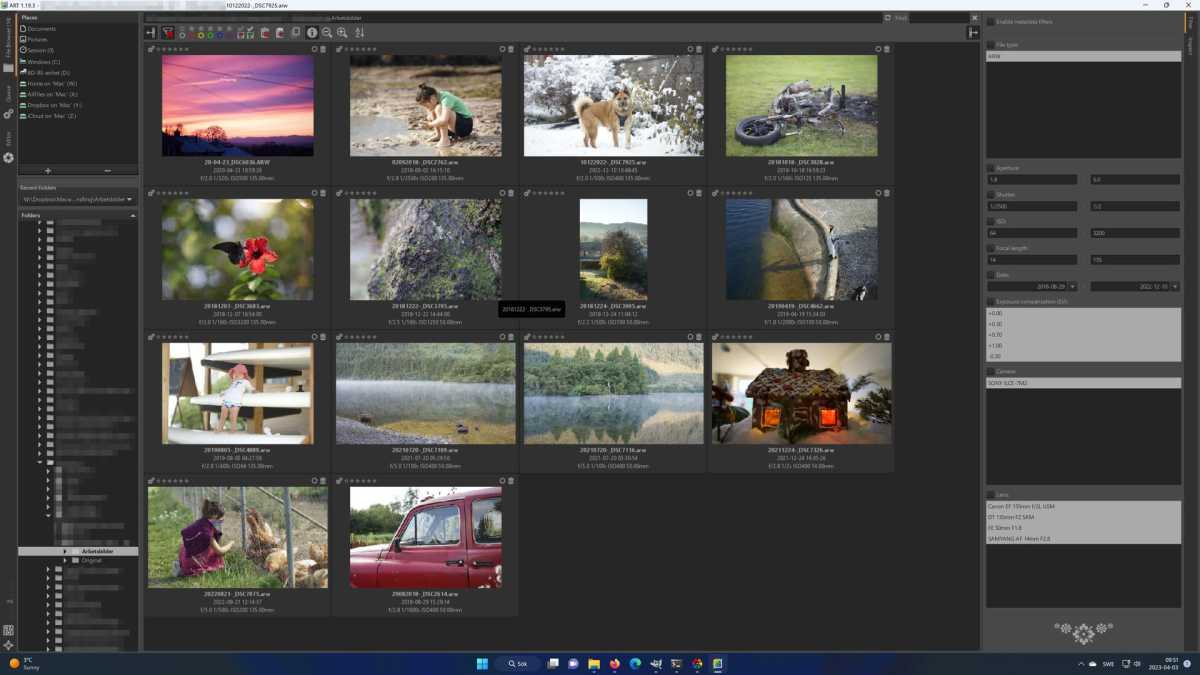1200x675 pixels.
Task: Open the File Browser vertical tab
Action: coord(8,38)
